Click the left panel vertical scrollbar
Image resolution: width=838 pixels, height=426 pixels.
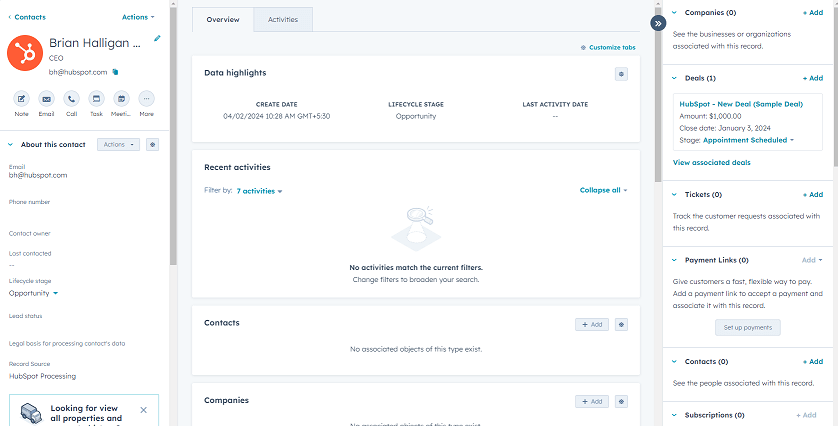point(173,136)
